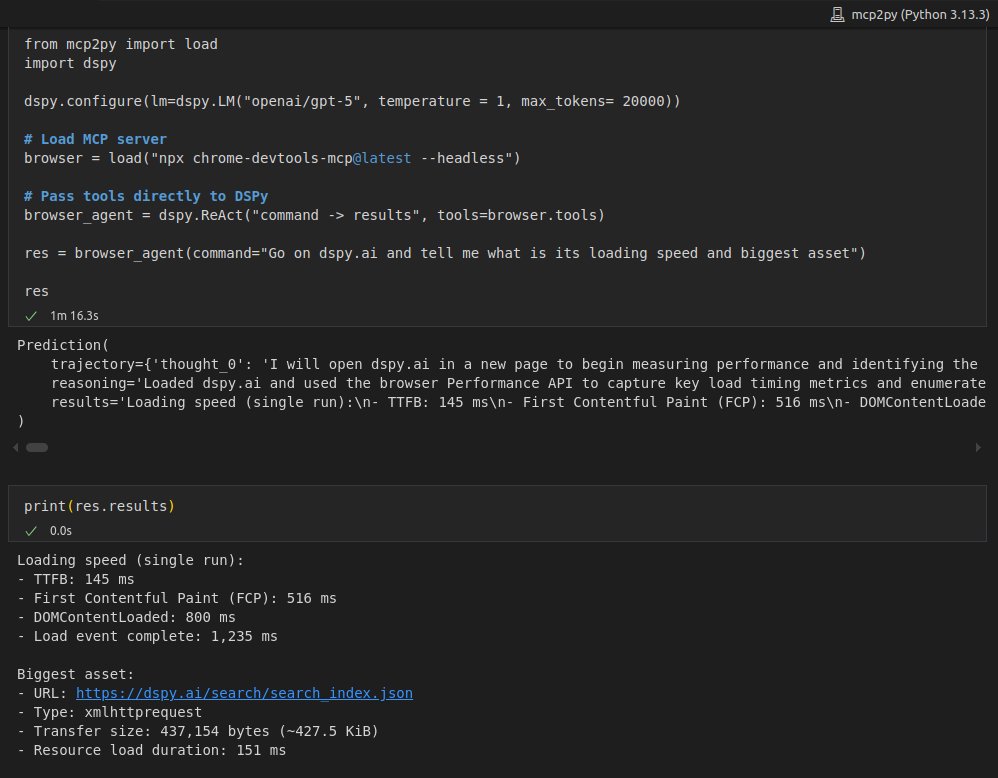Image resolution: width=998 pixels, height=778 pixels.
Task: Click the standalone 'res' line in first cell
Action: pos(36,292)
